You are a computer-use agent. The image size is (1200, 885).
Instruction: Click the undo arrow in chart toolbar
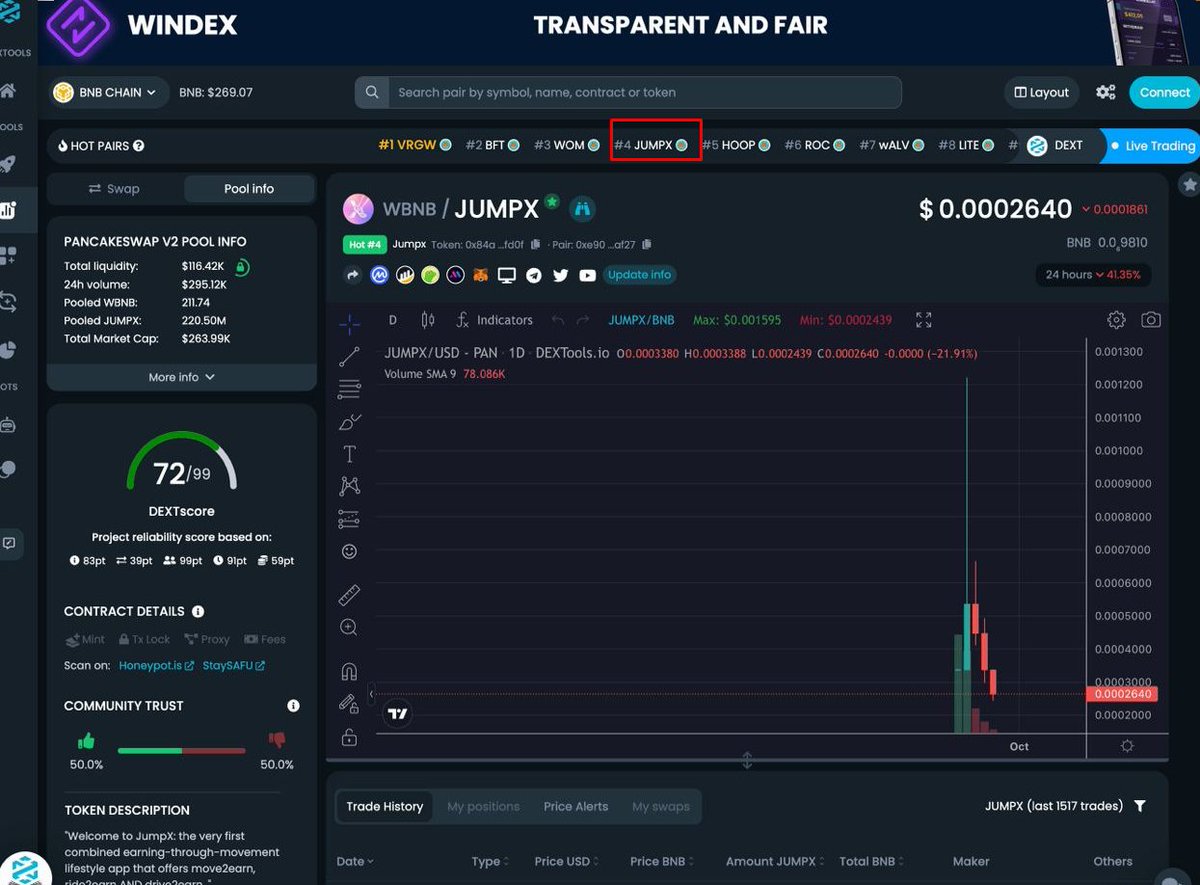(557, 320)
